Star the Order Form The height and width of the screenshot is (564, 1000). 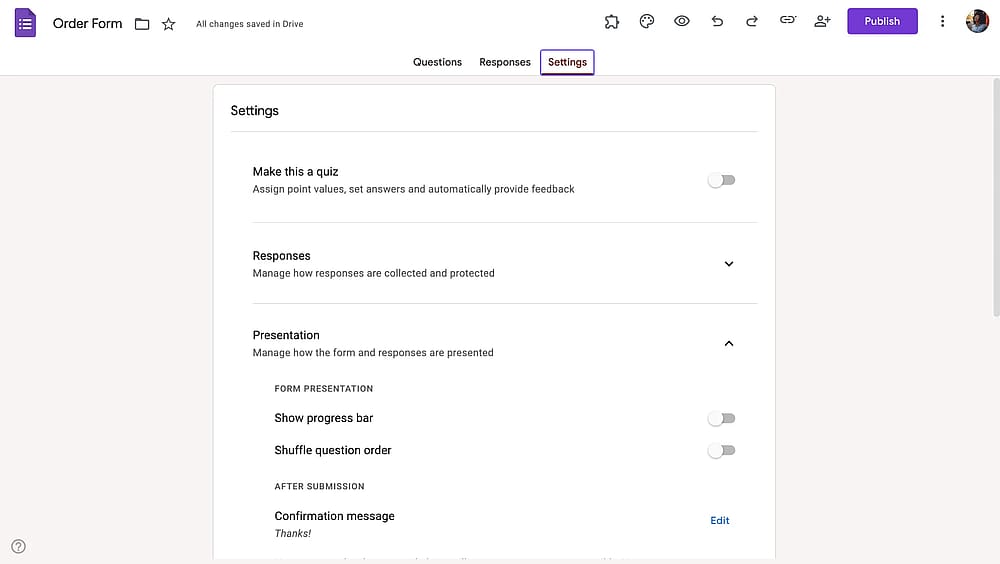168,24
